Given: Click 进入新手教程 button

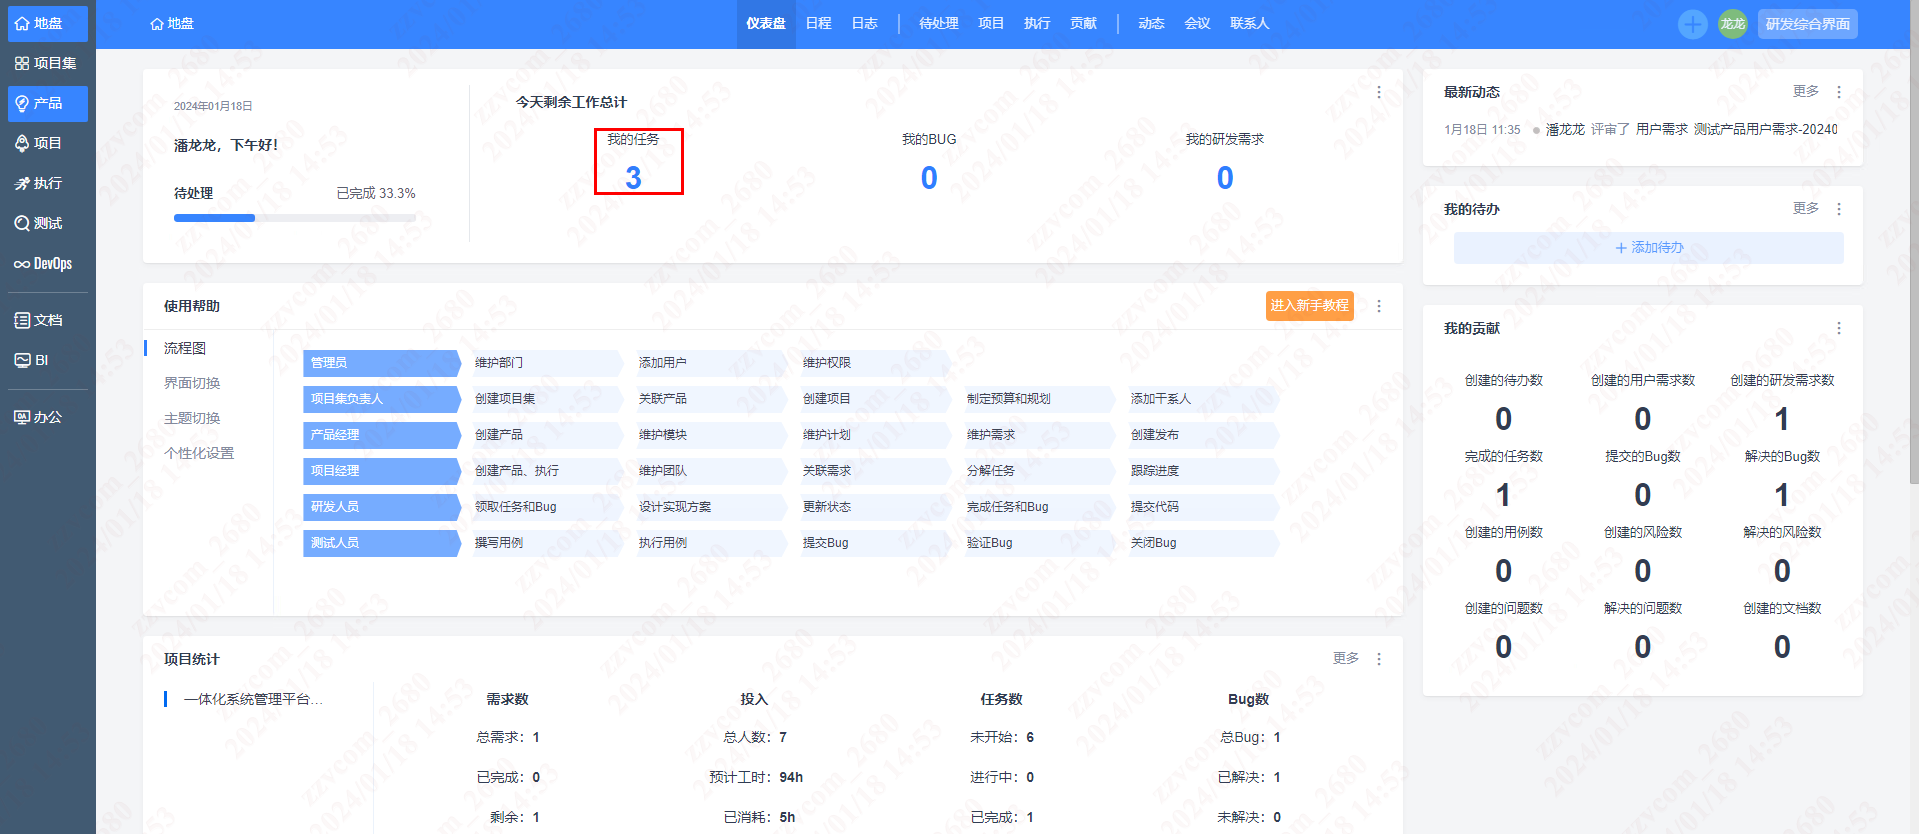Looking at the screenshot, I should click(x=1309, y=306).
